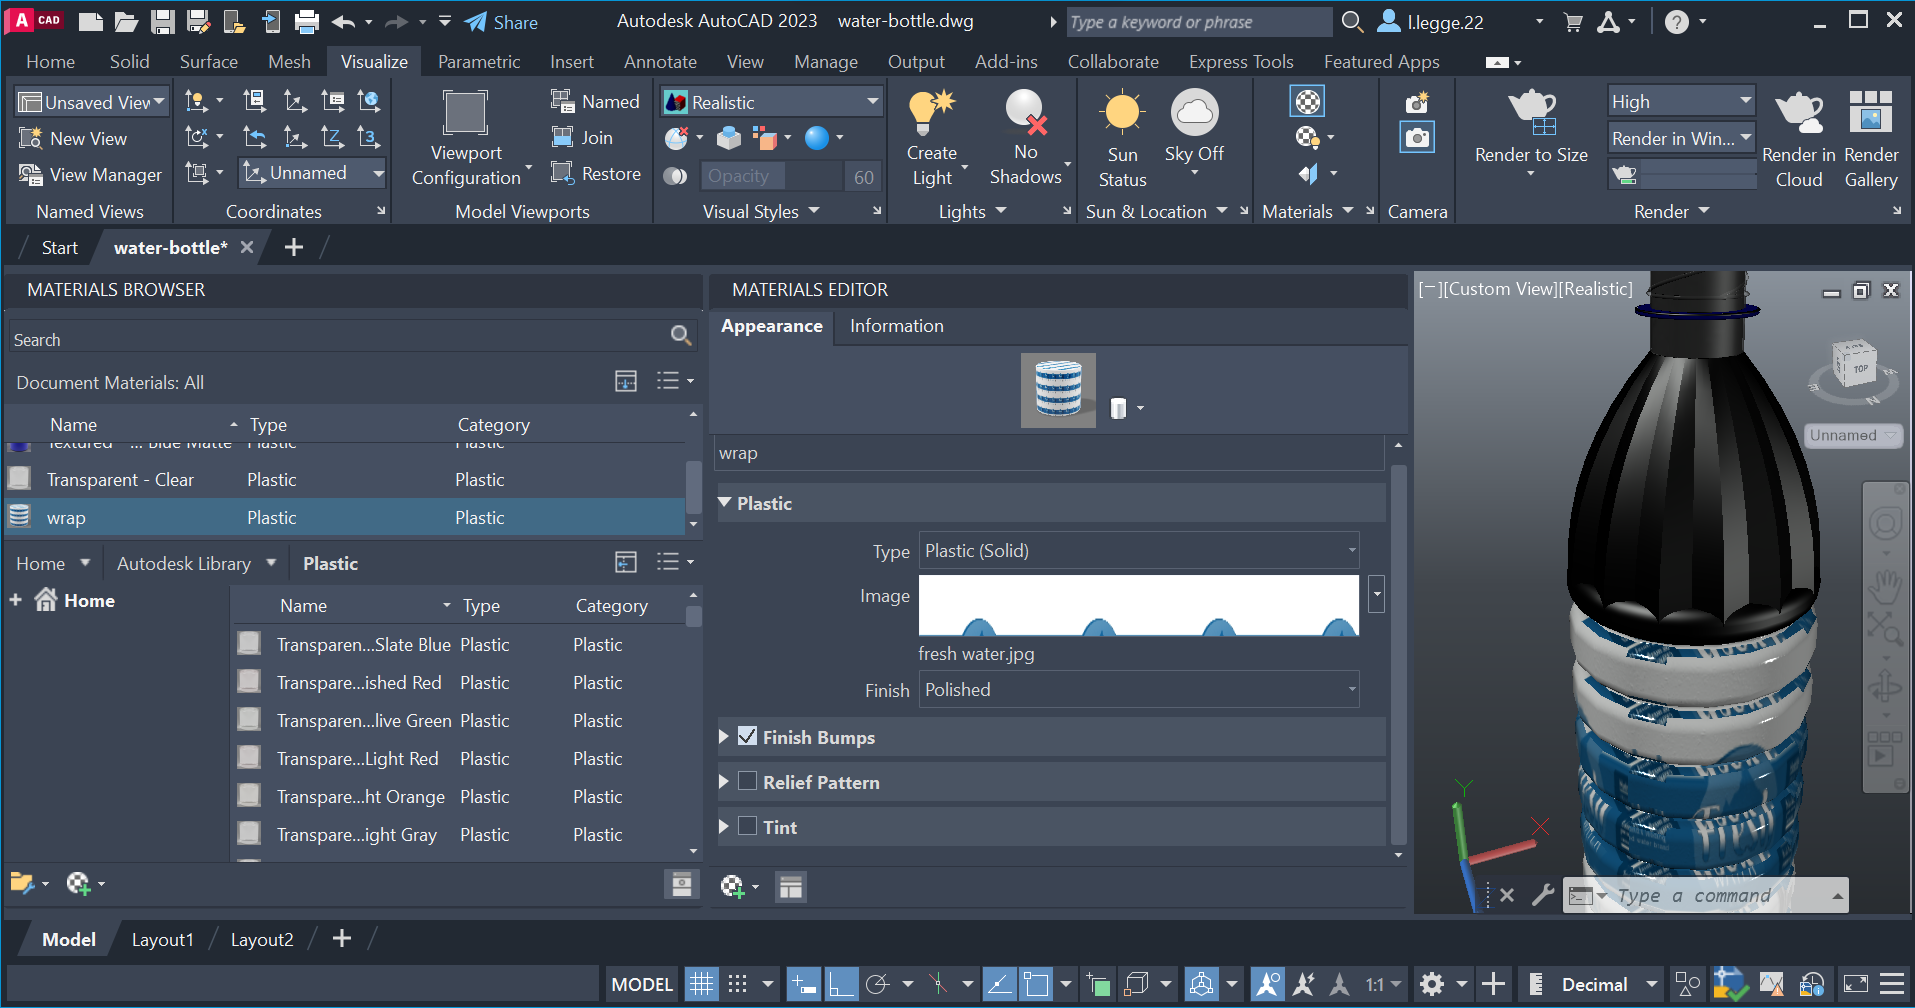
Task: Click the Help question mark icon
Action: (x=1677, y=22)
